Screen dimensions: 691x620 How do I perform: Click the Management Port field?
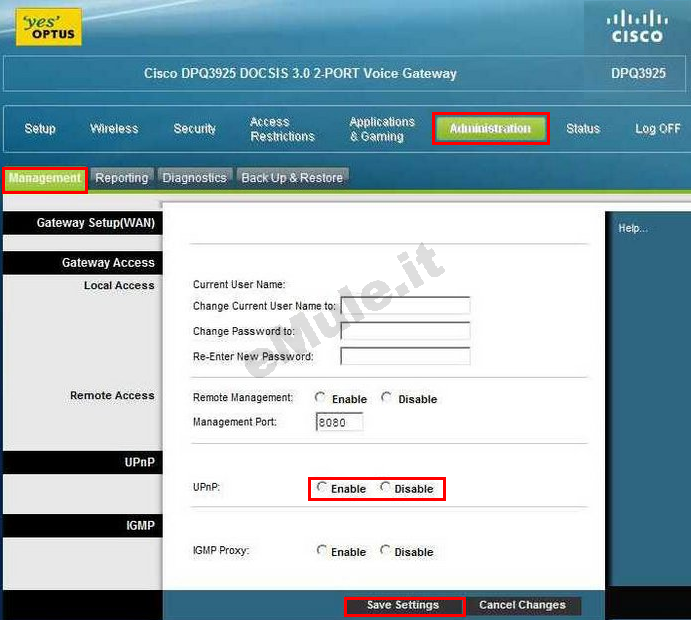(339, 422)
